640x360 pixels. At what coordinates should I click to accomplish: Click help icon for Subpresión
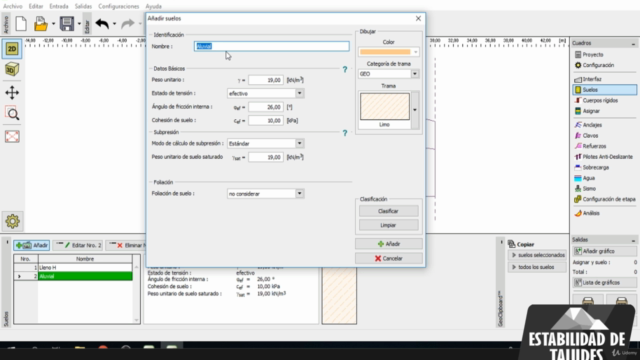(x=345, y=133)
